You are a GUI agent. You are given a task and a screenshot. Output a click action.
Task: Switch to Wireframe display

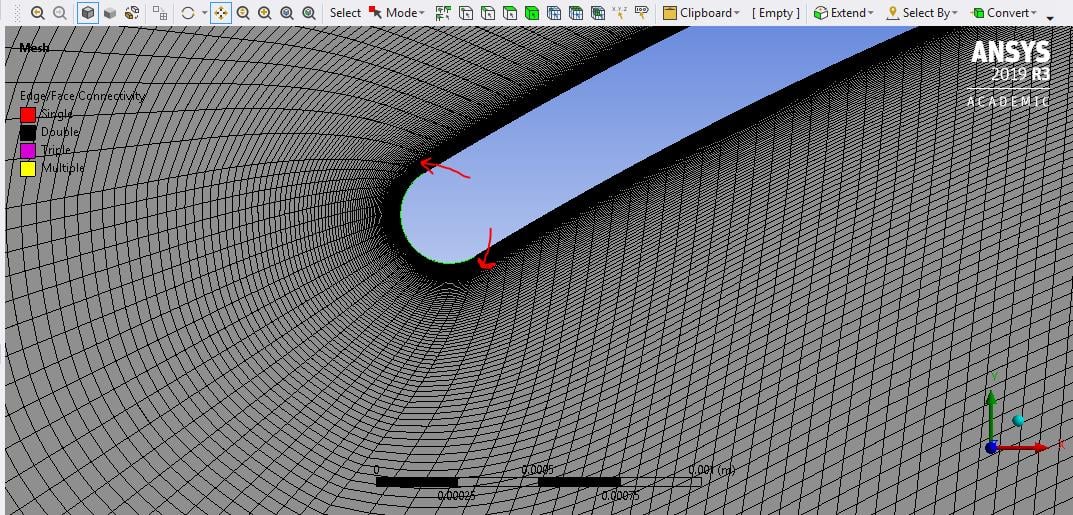click(x=132, y=12)
